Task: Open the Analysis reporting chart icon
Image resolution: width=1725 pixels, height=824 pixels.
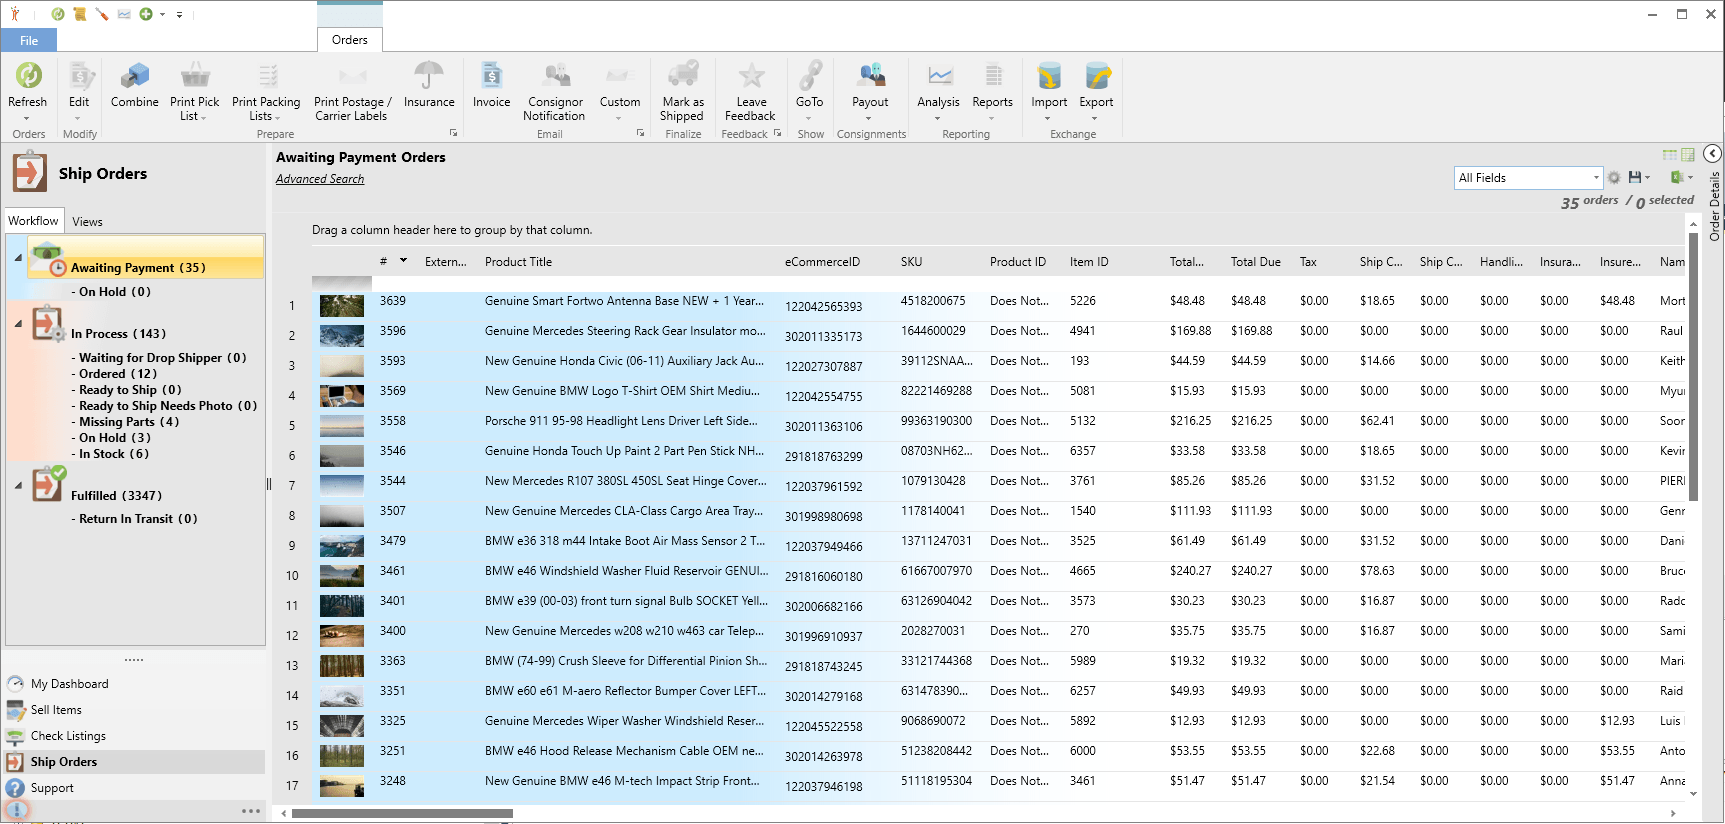Action: point(938,76)
